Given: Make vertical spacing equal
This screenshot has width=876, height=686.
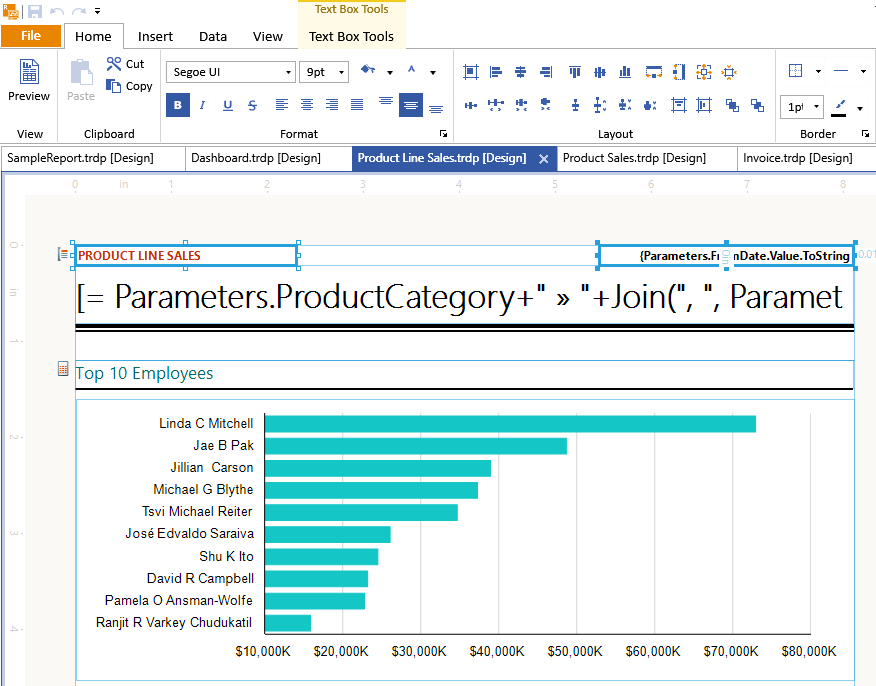Looking at the screenshot, I should tap(575, 105).
